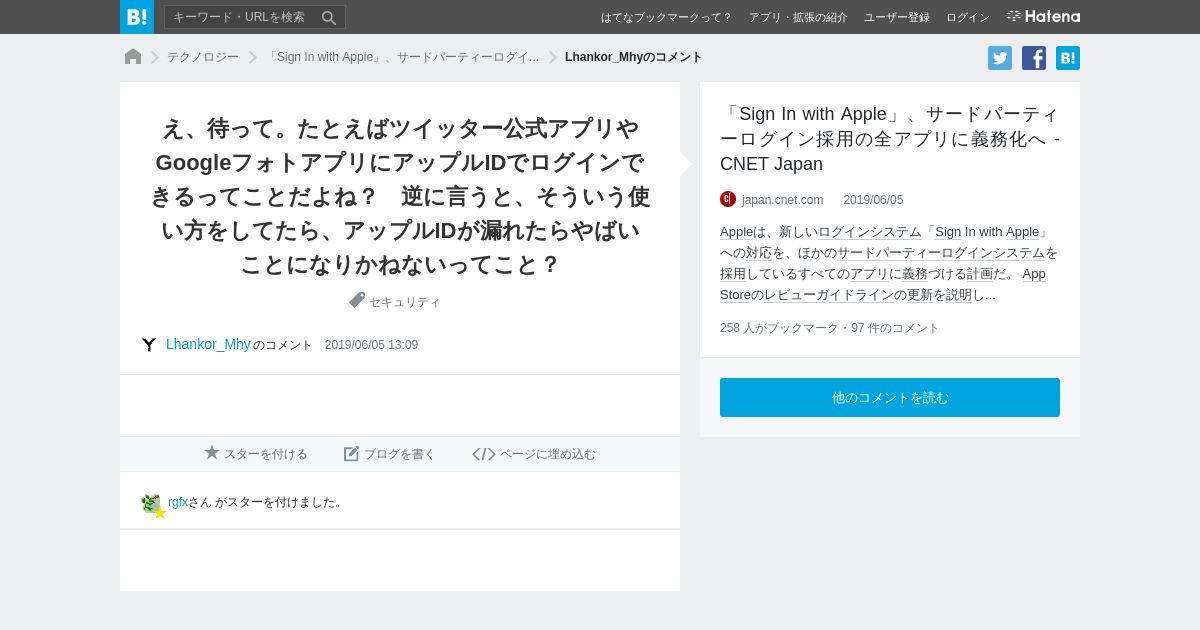
Task: Go to home via breadcrumb house icon
Action: coord(133,57)
